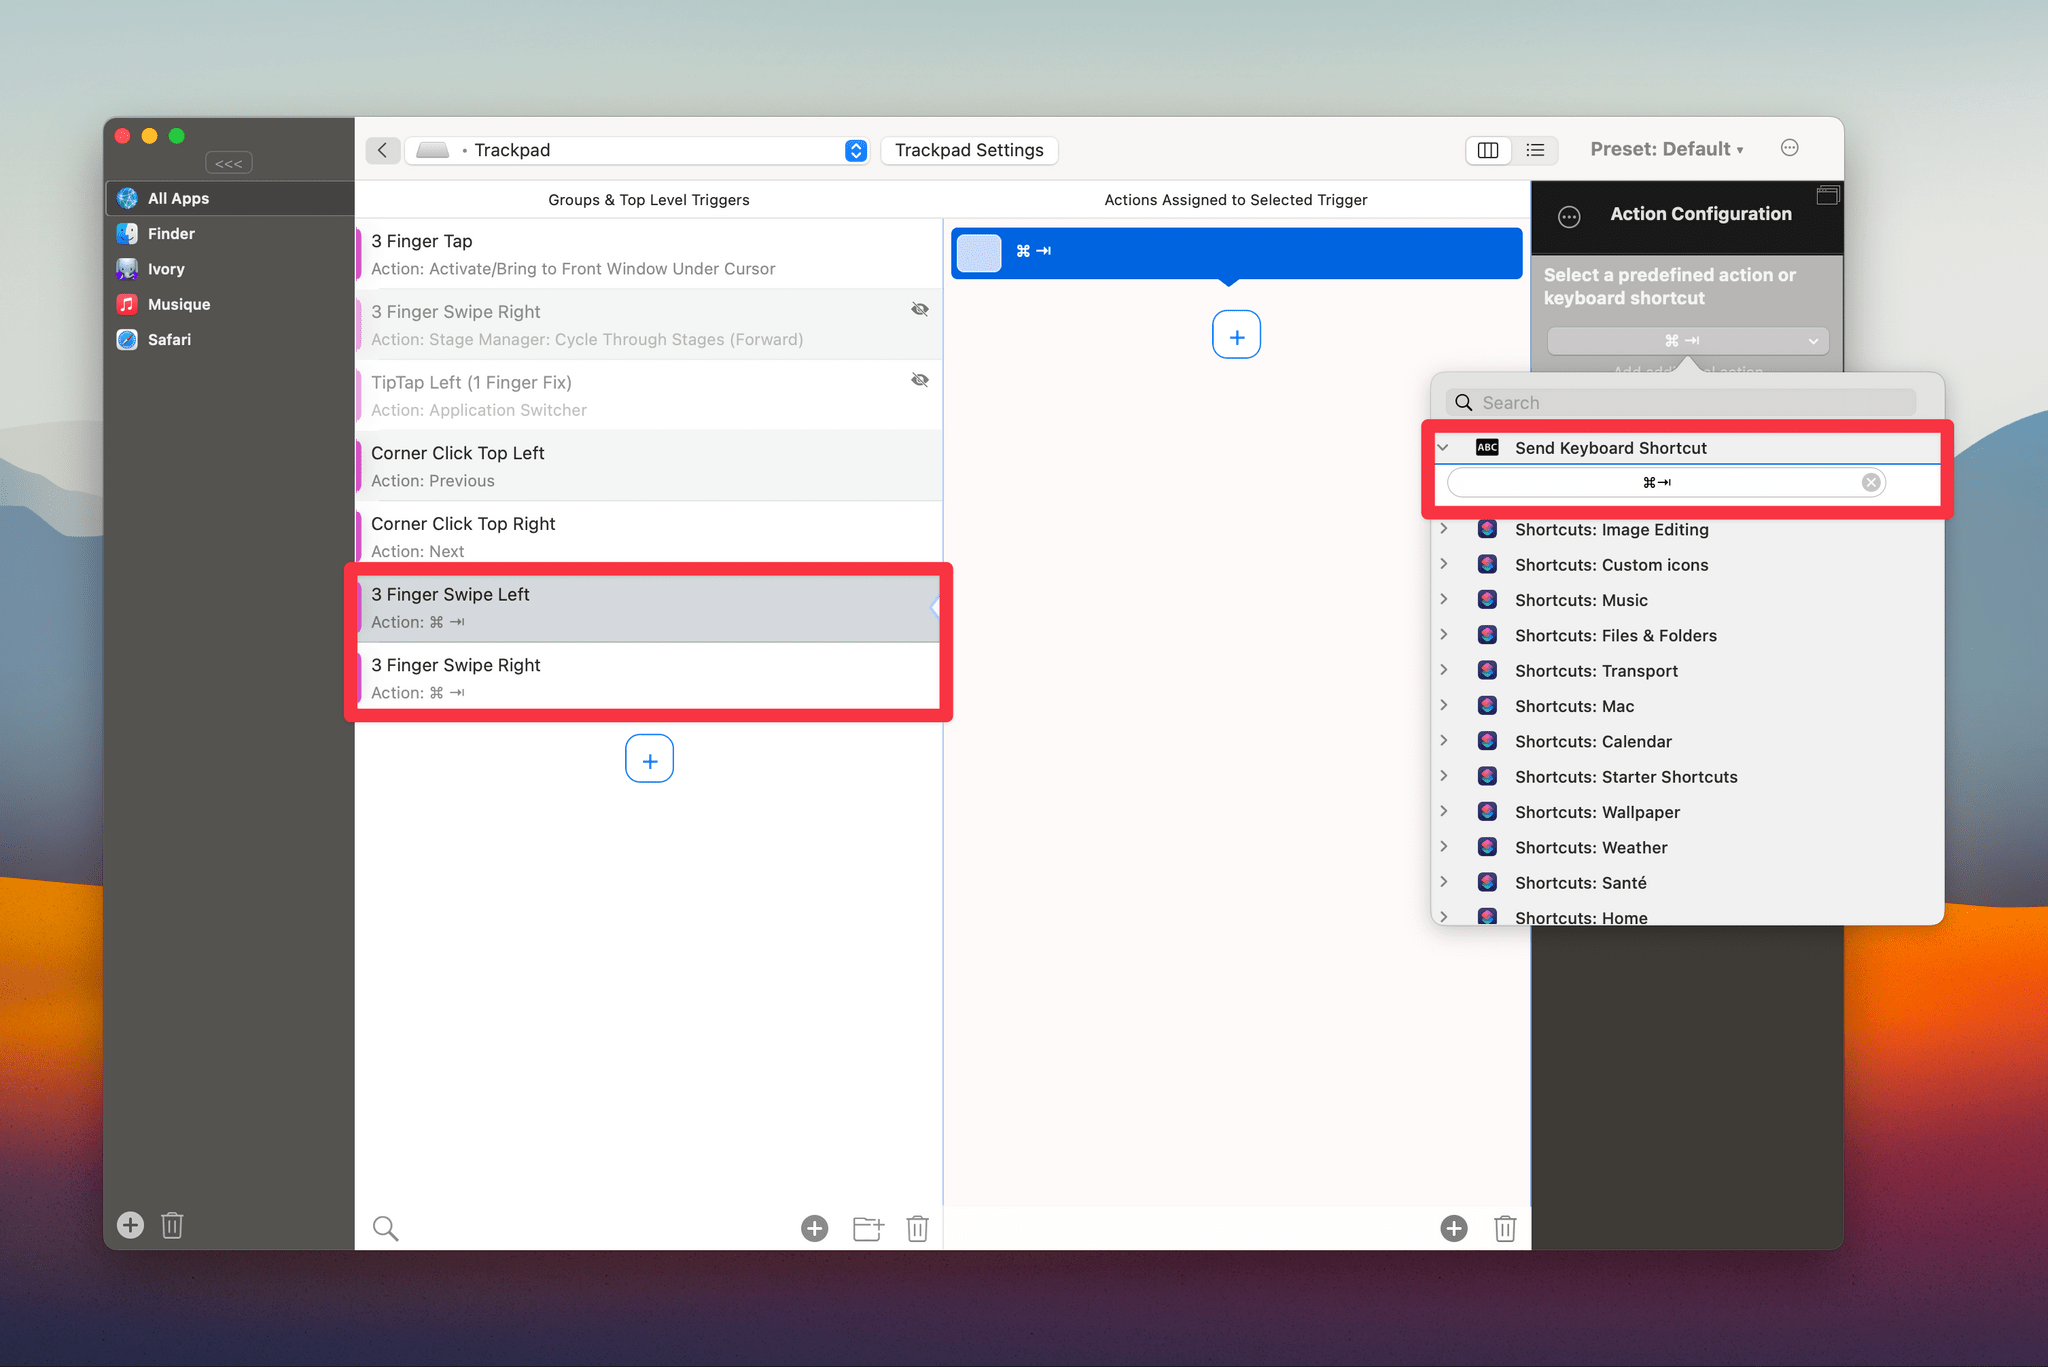Switch to list view layout icon
The height and width of the screenshot is (1367, 2048).
[1535, 150]
